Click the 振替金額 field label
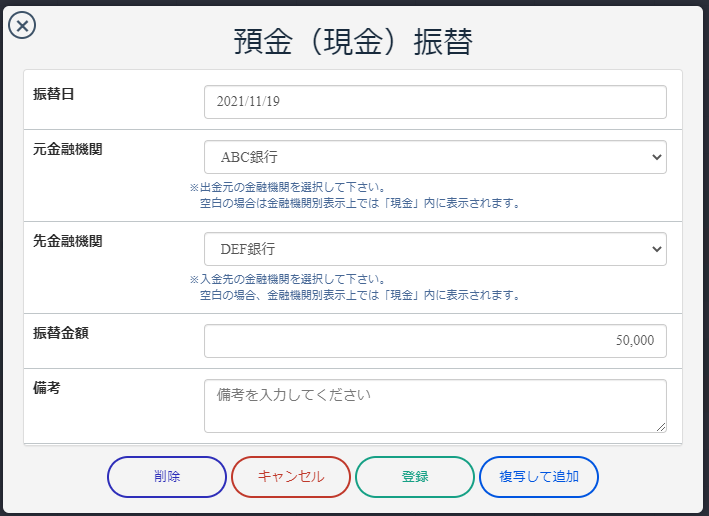The image size is (709, 516). tap(61, 333)
